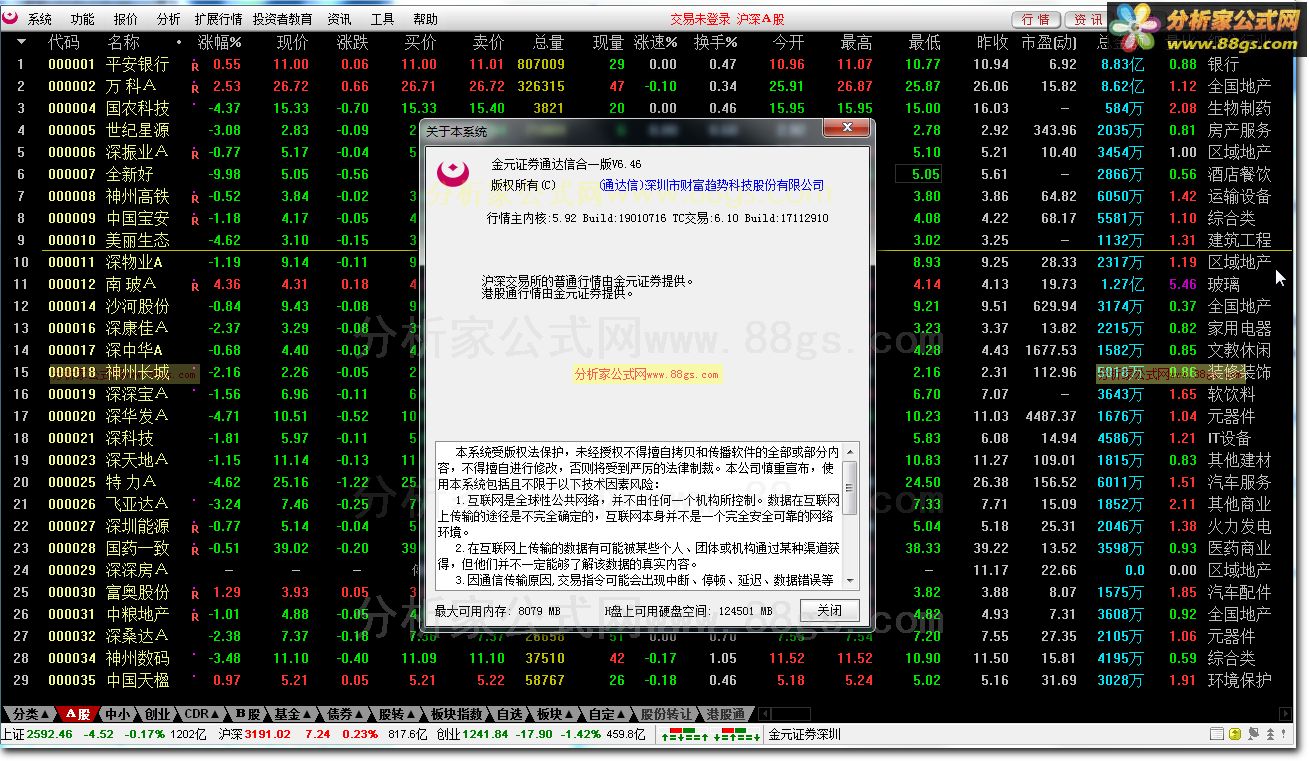Switch to the 股份转让 tab
This screenshot has height=761, width=1309.
coord(666,714)
